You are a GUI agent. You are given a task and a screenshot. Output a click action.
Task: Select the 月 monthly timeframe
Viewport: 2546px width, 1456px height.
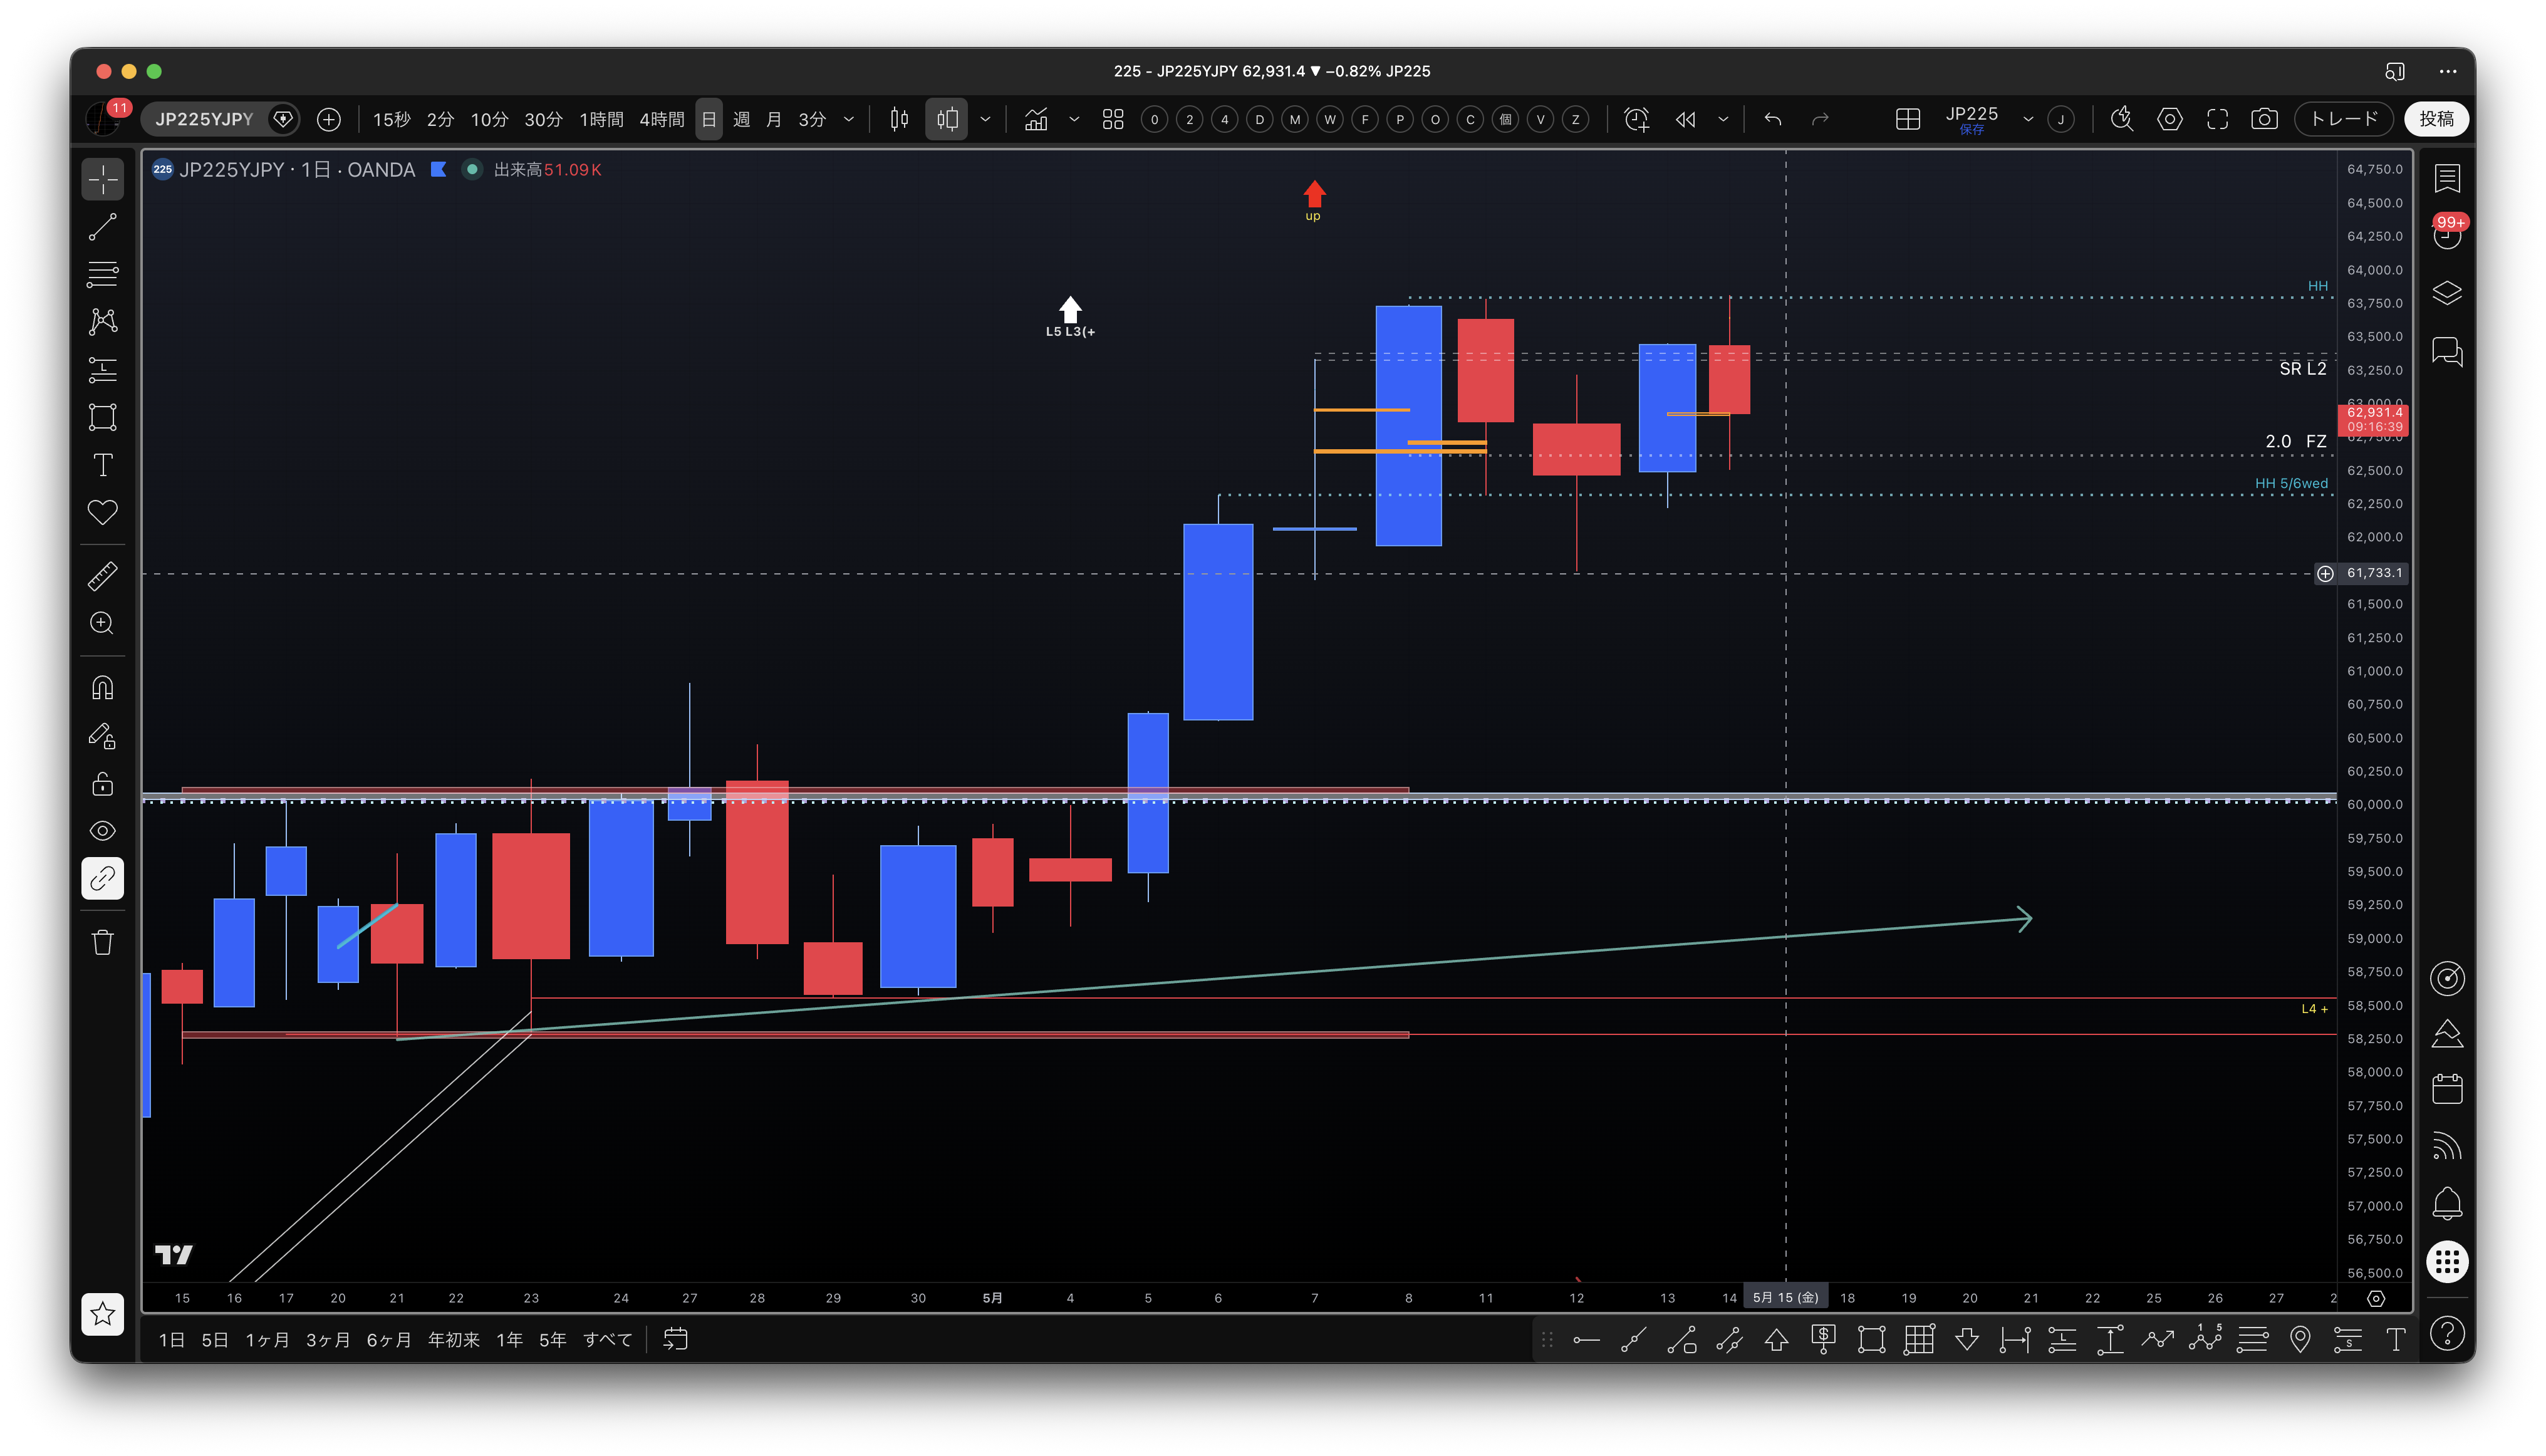click(x=773, y=120)
